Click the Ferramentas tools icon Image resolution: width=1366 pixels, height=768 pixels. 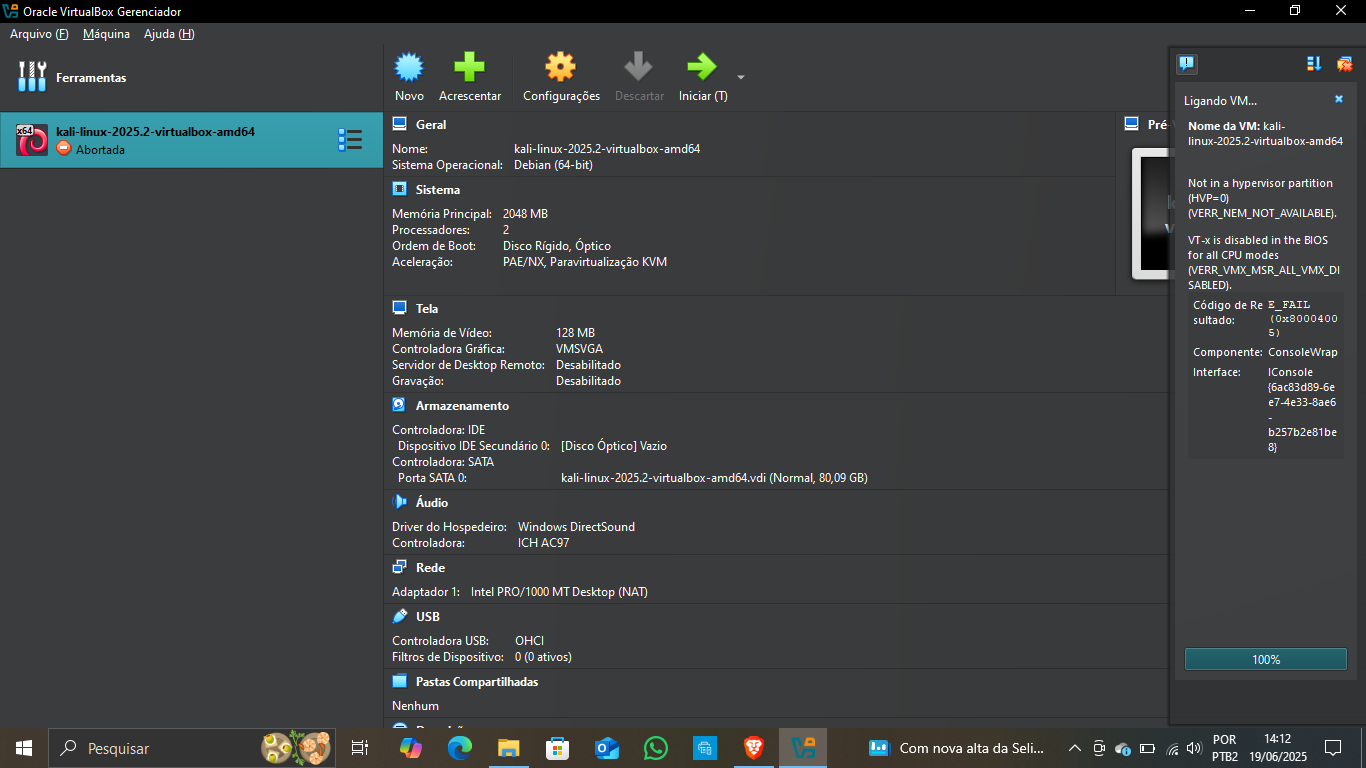[33, 77]
